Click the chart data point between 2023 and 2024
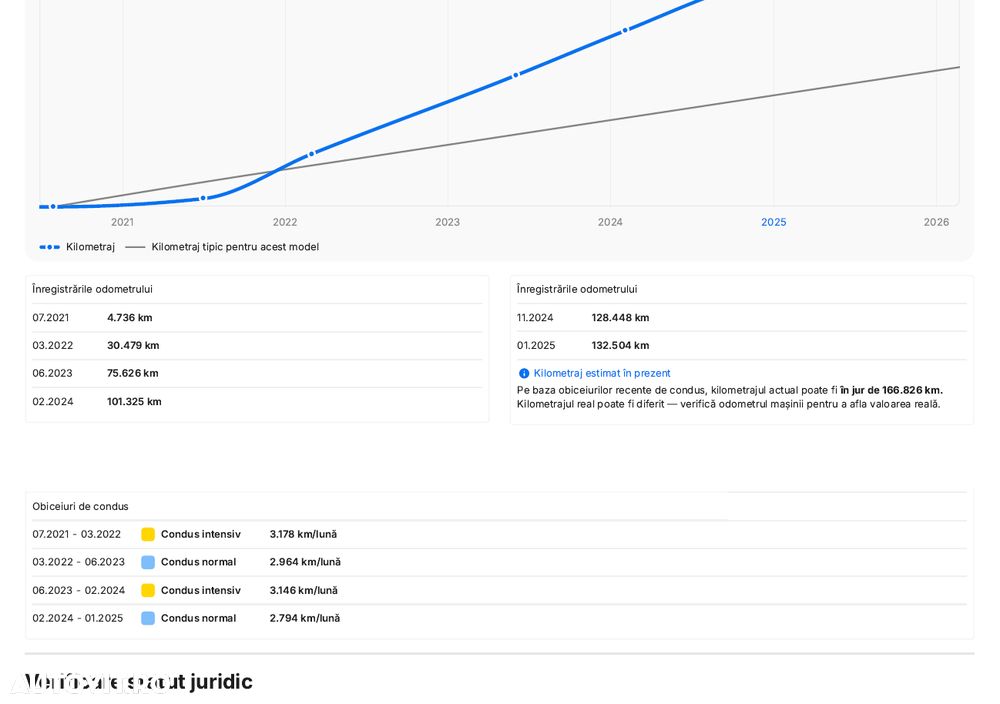Screen dimensions: 1000x704 [x=516, y=75]
